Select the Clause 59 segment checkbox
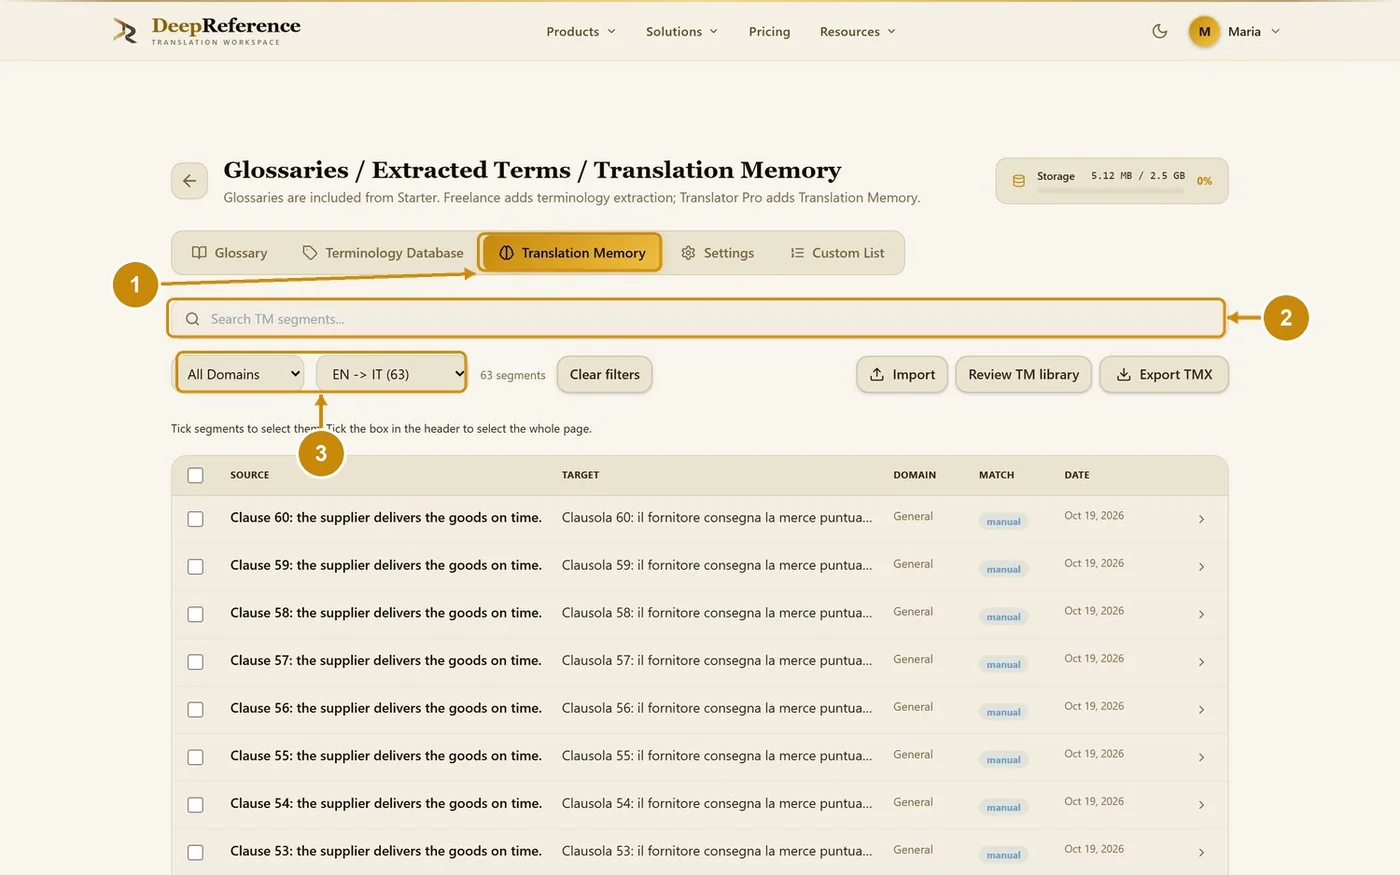 pyautogui.click(x=195, y=567)
